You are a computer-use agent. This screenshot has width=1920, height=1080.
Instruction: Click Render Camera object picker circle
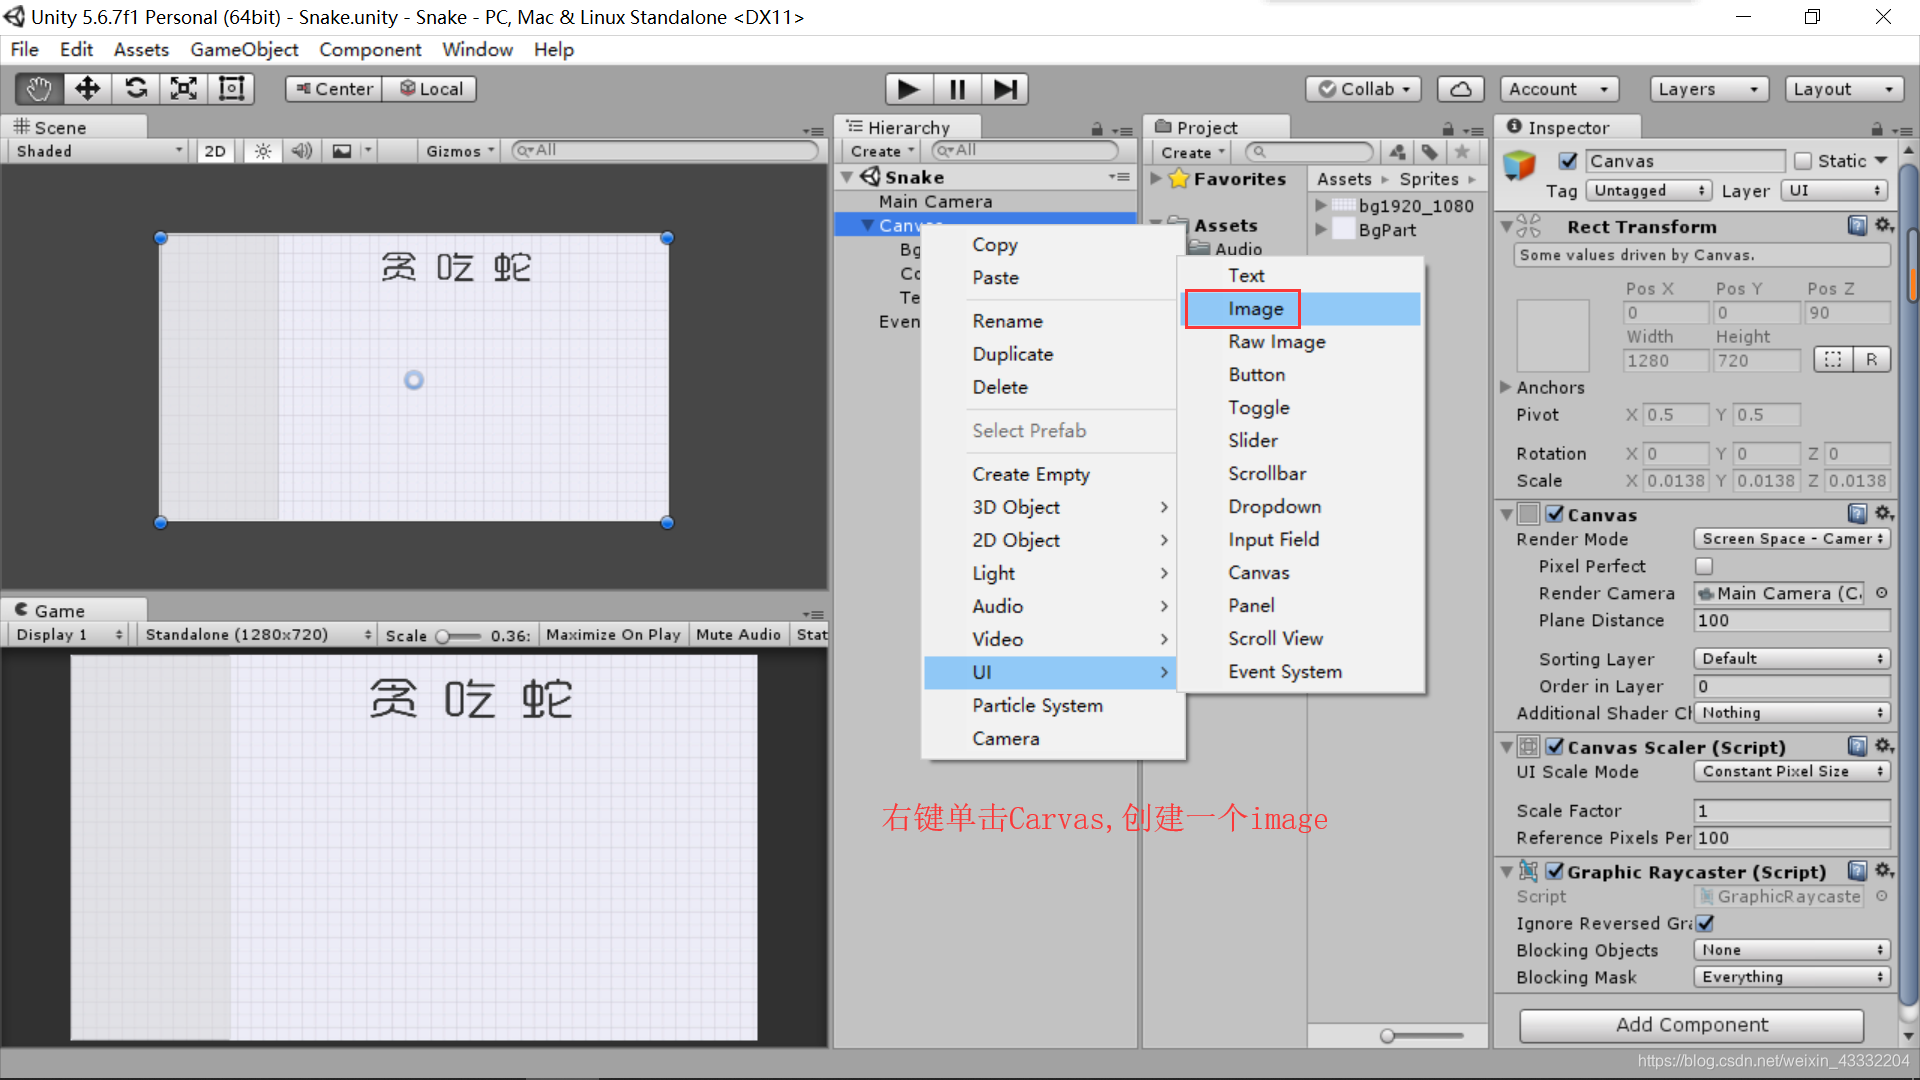(x=1881, y=593)
